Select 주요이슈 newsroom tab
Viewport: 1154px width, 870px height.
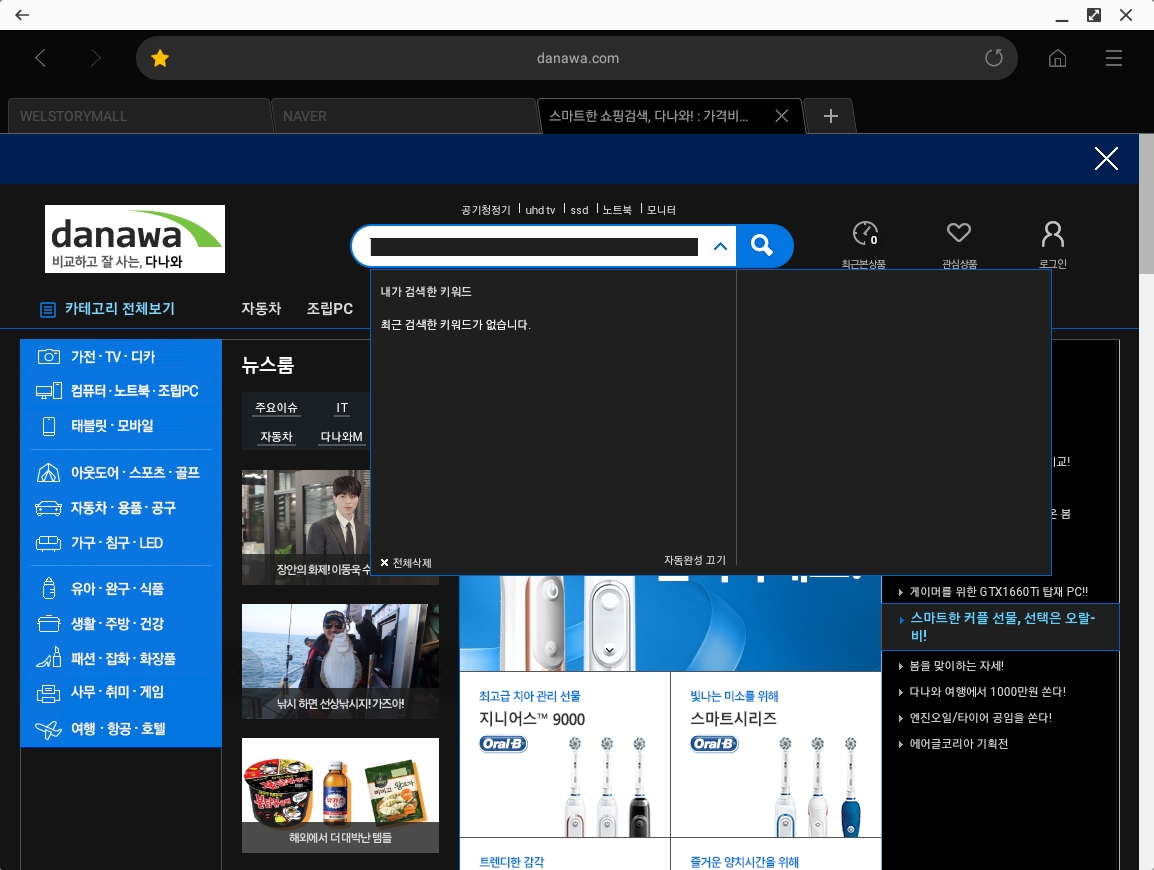[x=276, y=408]
